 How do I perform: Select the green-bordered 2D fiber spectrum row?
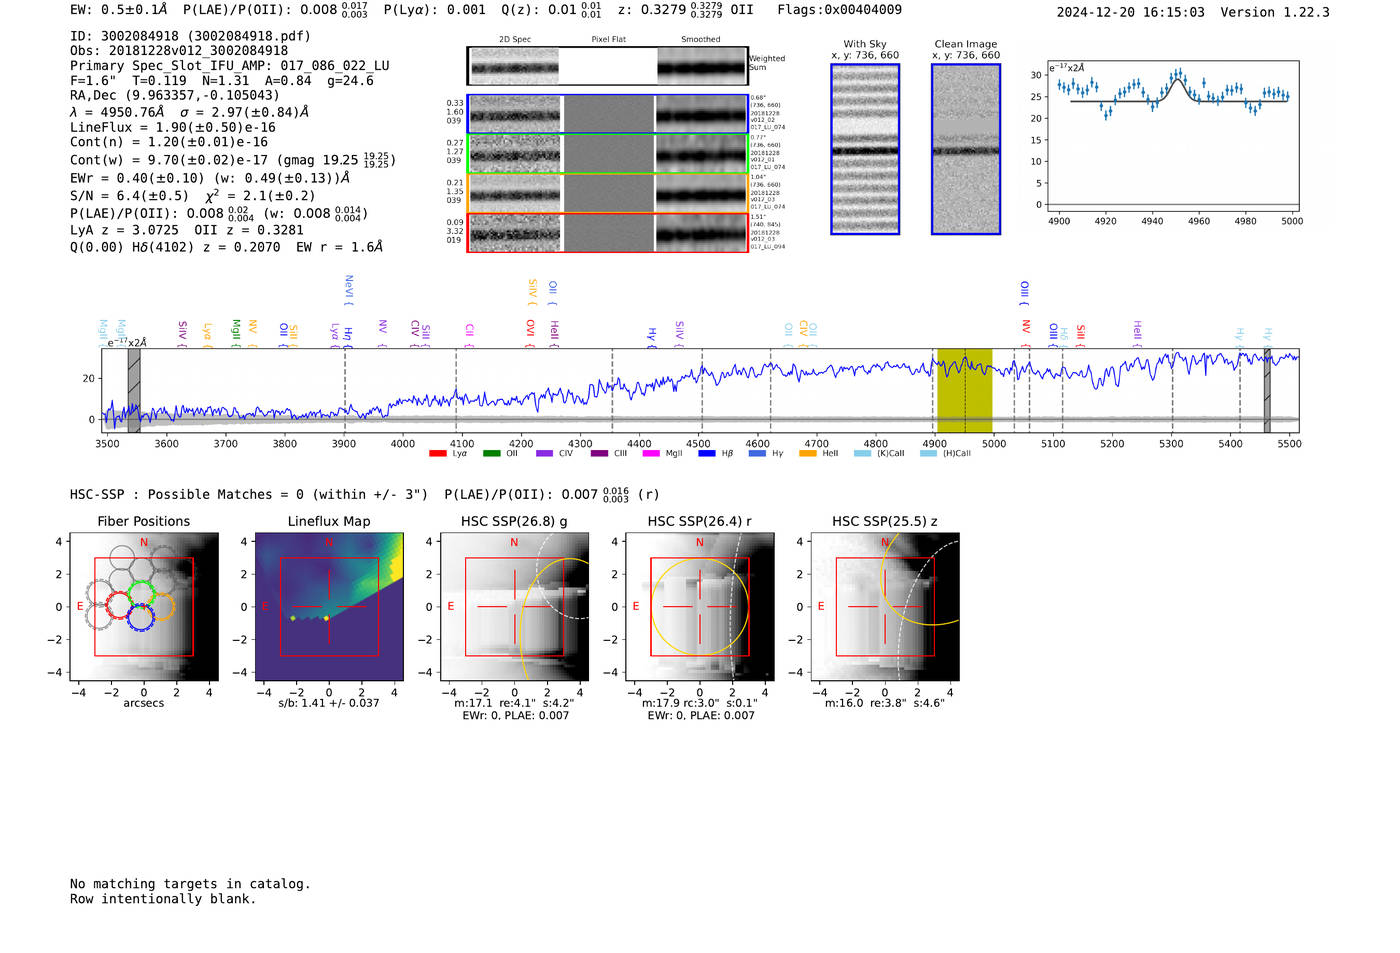pos(608,154)
